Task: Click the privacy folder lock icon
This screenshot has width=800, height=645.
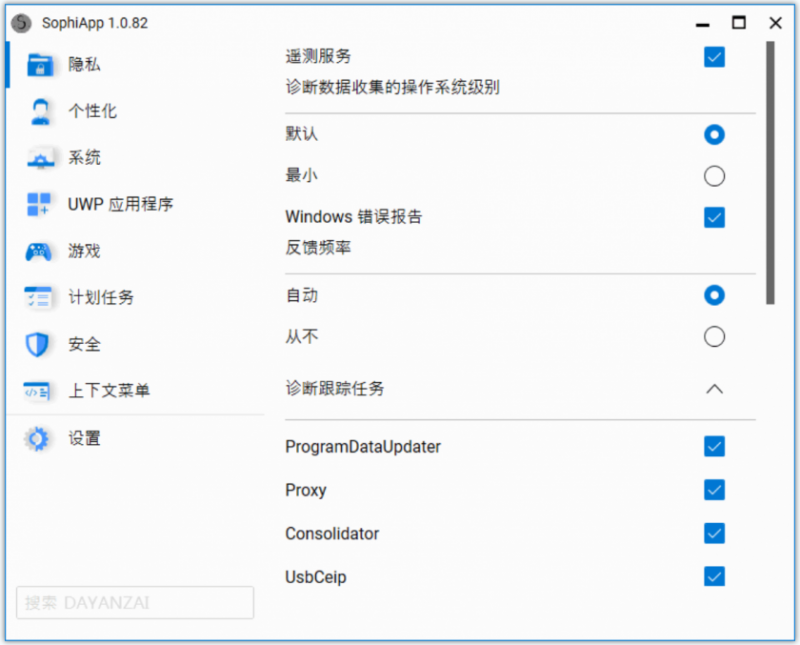Action: (40, 64)
